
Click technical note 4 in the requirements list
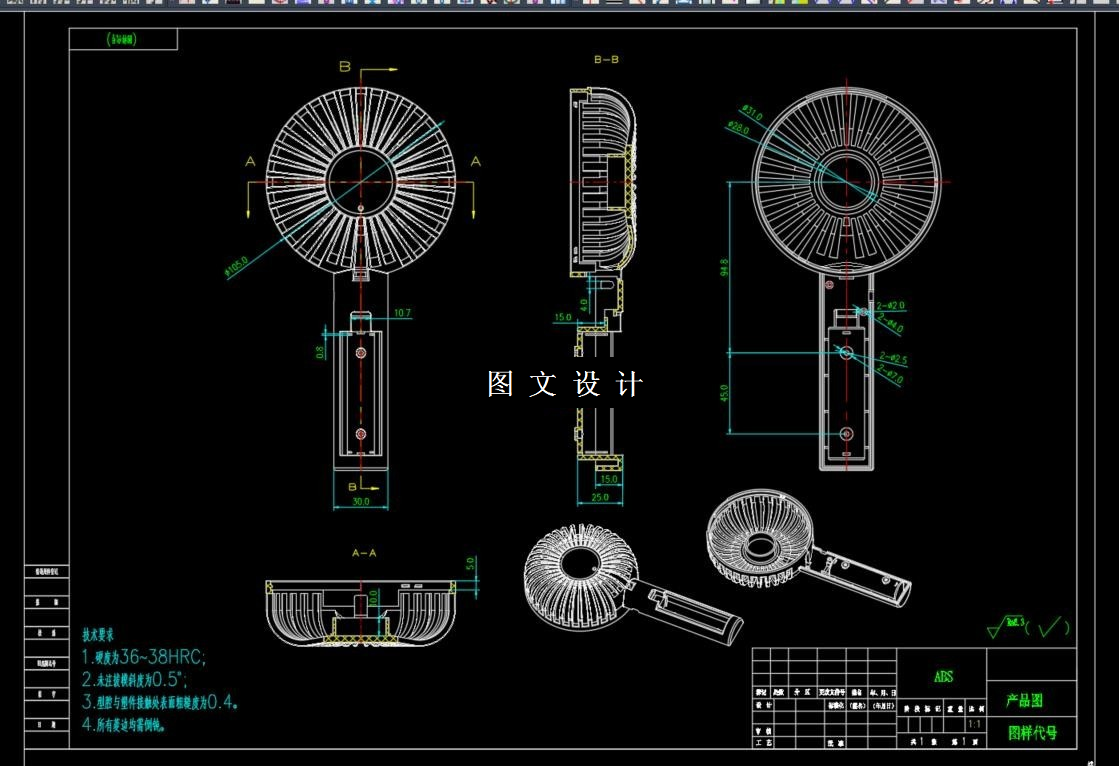(x=124, y=725)
